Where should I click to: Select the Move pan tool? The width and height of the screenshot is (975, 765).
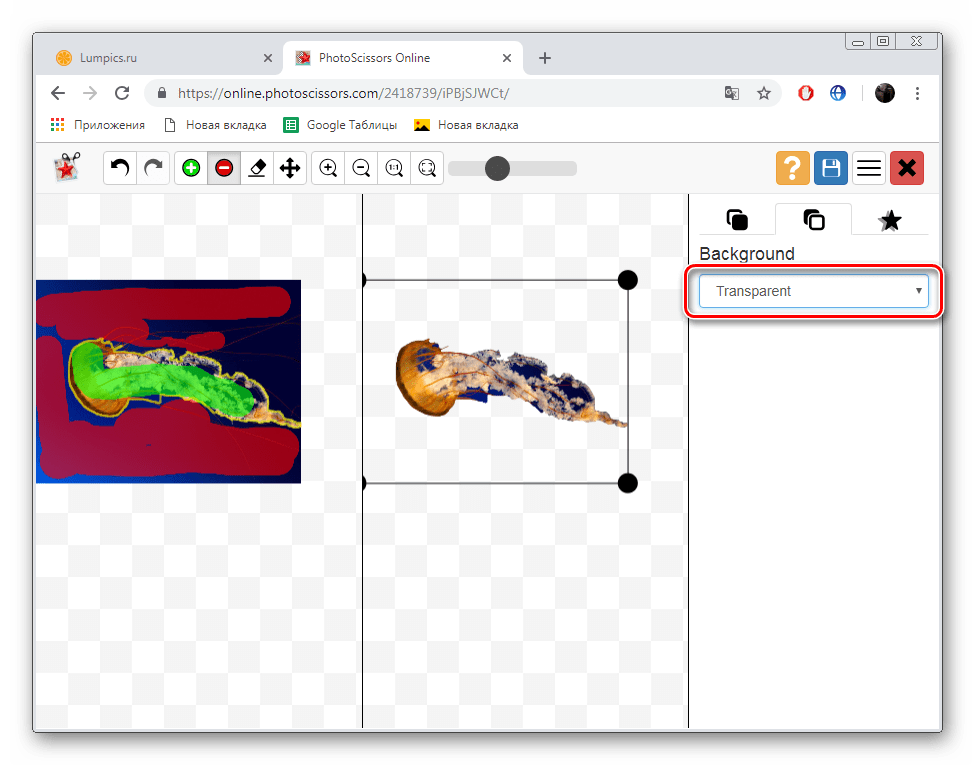click(x=290, y=168)
